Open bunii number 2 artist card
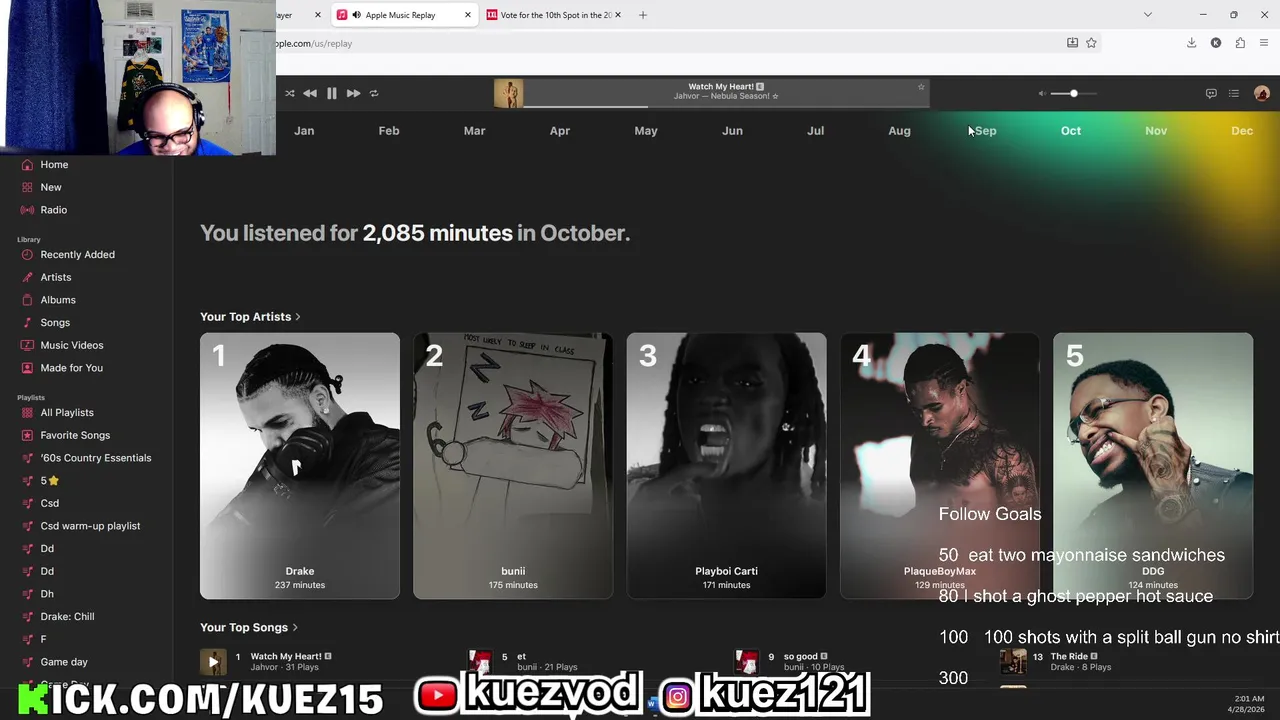This screenshot has height=720, width=1280. pos(513,466)
